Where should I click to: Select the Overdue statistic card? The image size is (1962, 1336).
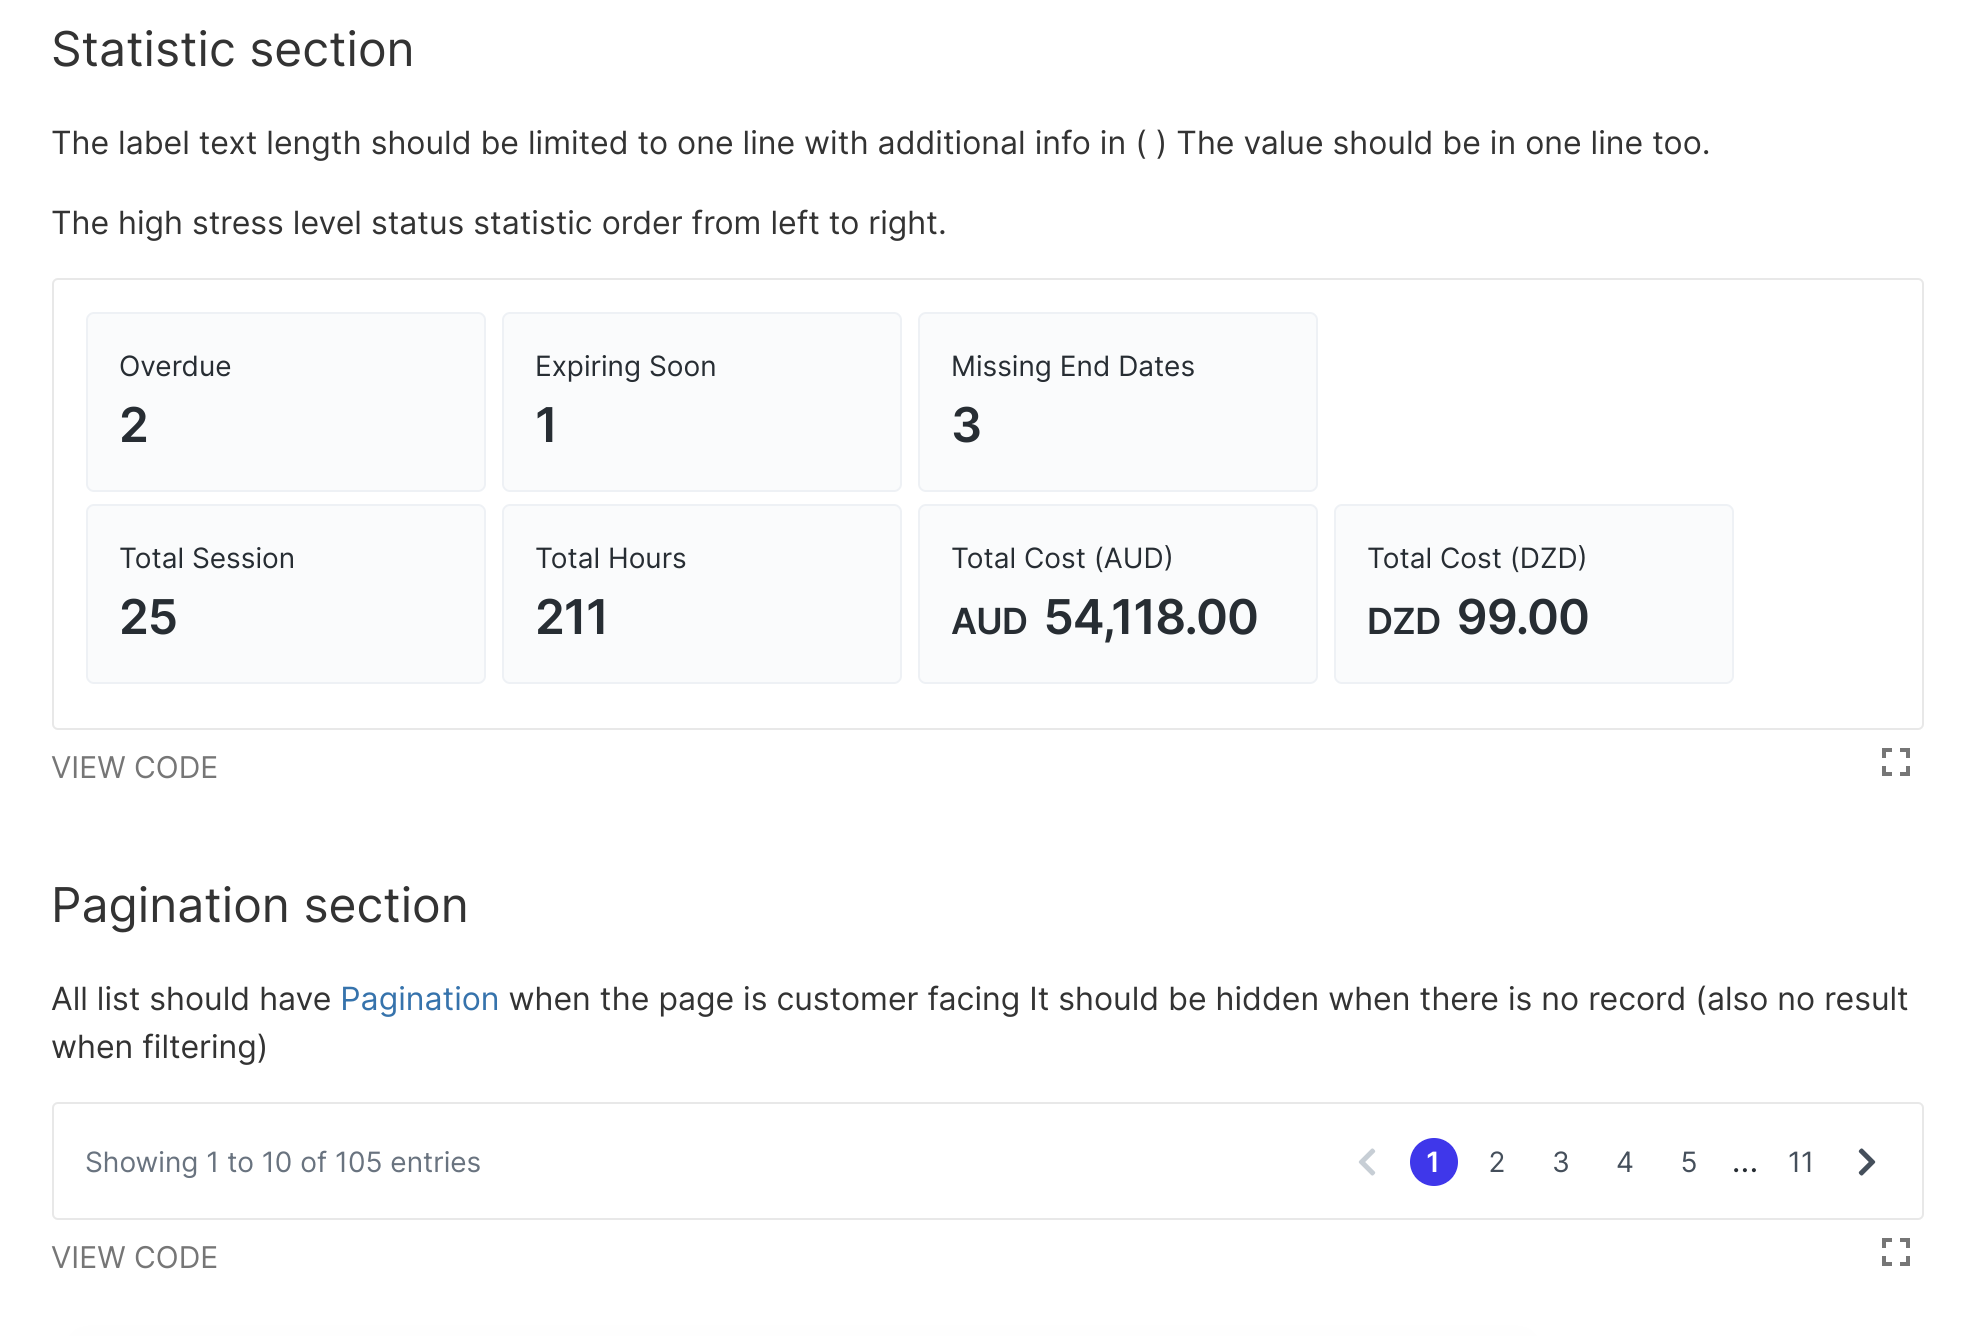coord(286,402)
